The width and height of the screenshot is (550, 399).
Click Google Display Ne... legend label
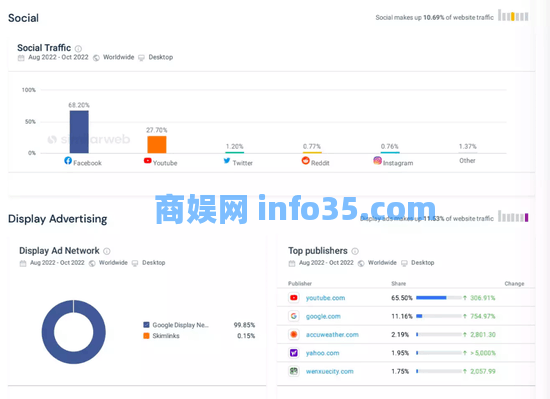coord(180,325)
